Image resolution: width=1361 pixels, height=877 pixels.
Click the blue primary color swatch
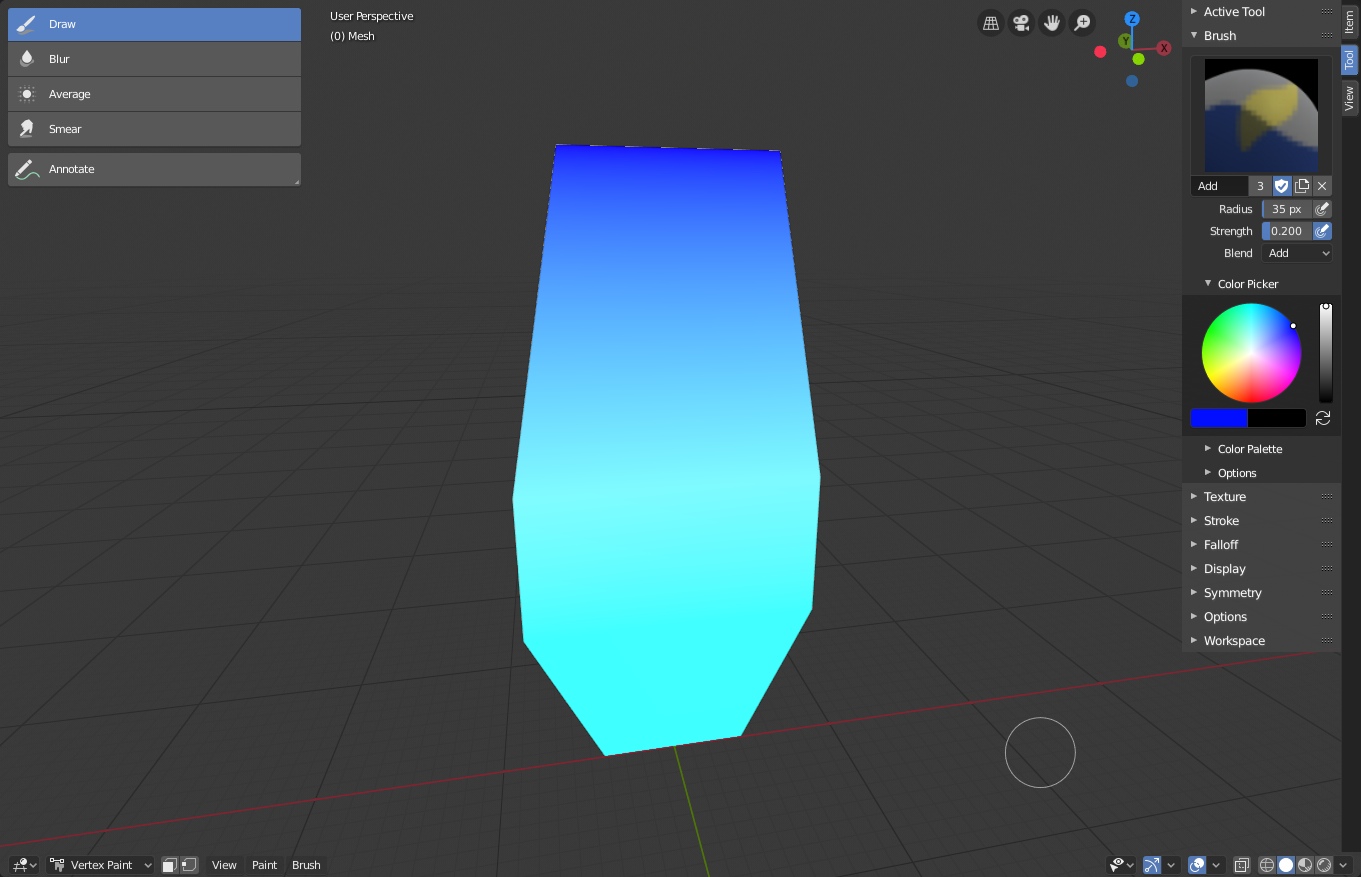point(1219,418)
